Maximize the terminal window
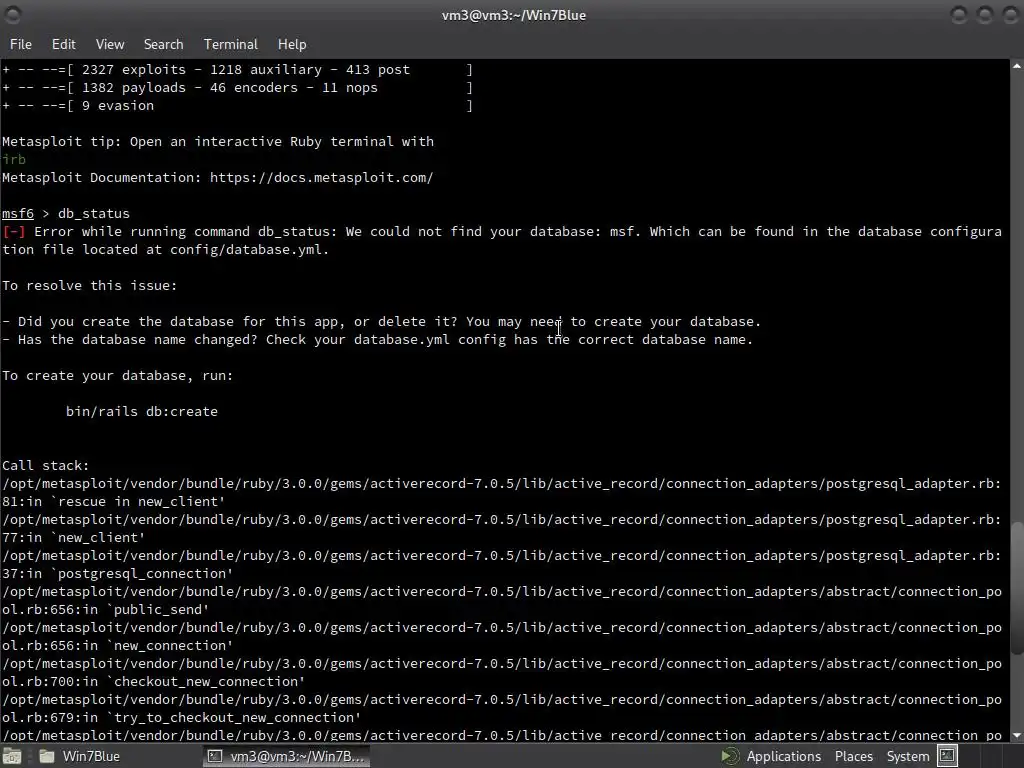The height and width of the screenshot is (768, 1024). (985, 14)
